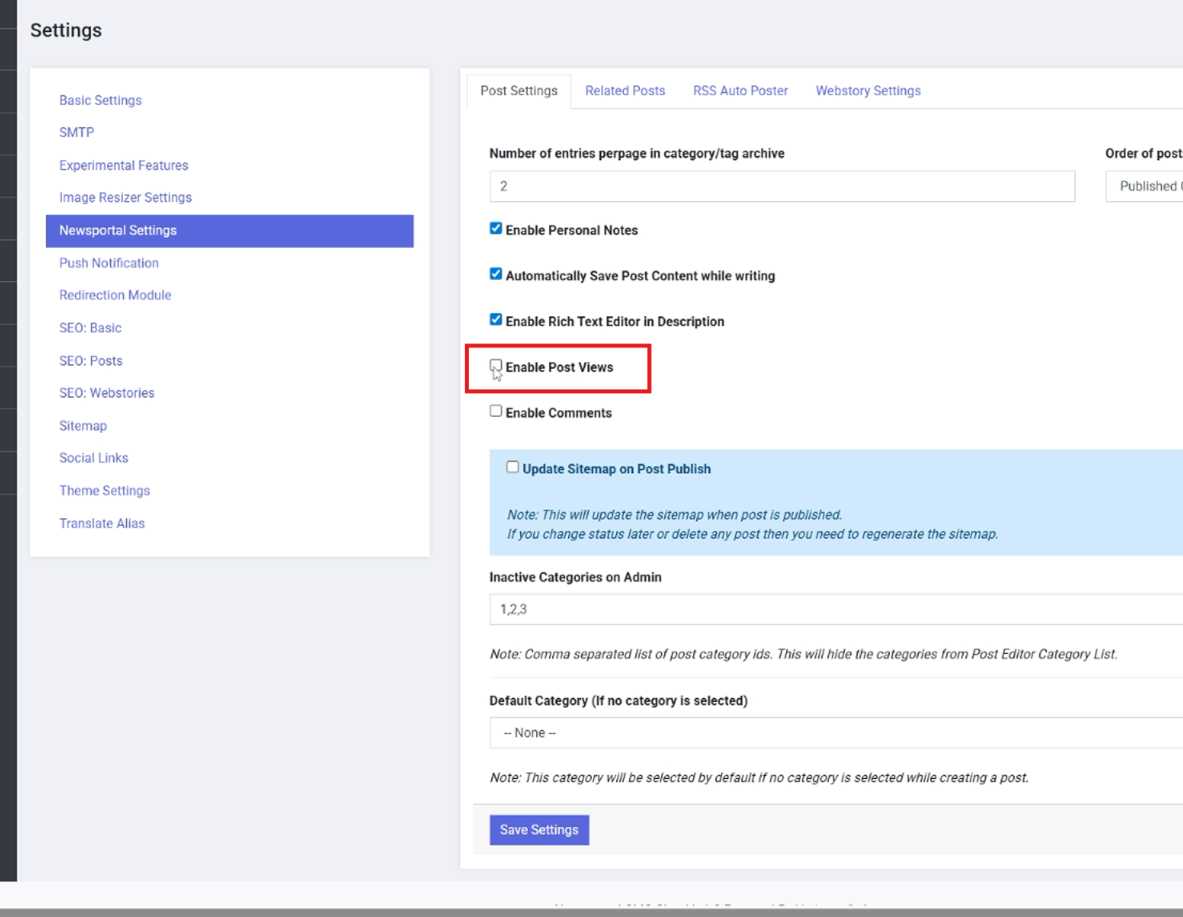1183x917 pixels.
Task: Select the Sitemap settings link
Action: click(x=83, y=426)
